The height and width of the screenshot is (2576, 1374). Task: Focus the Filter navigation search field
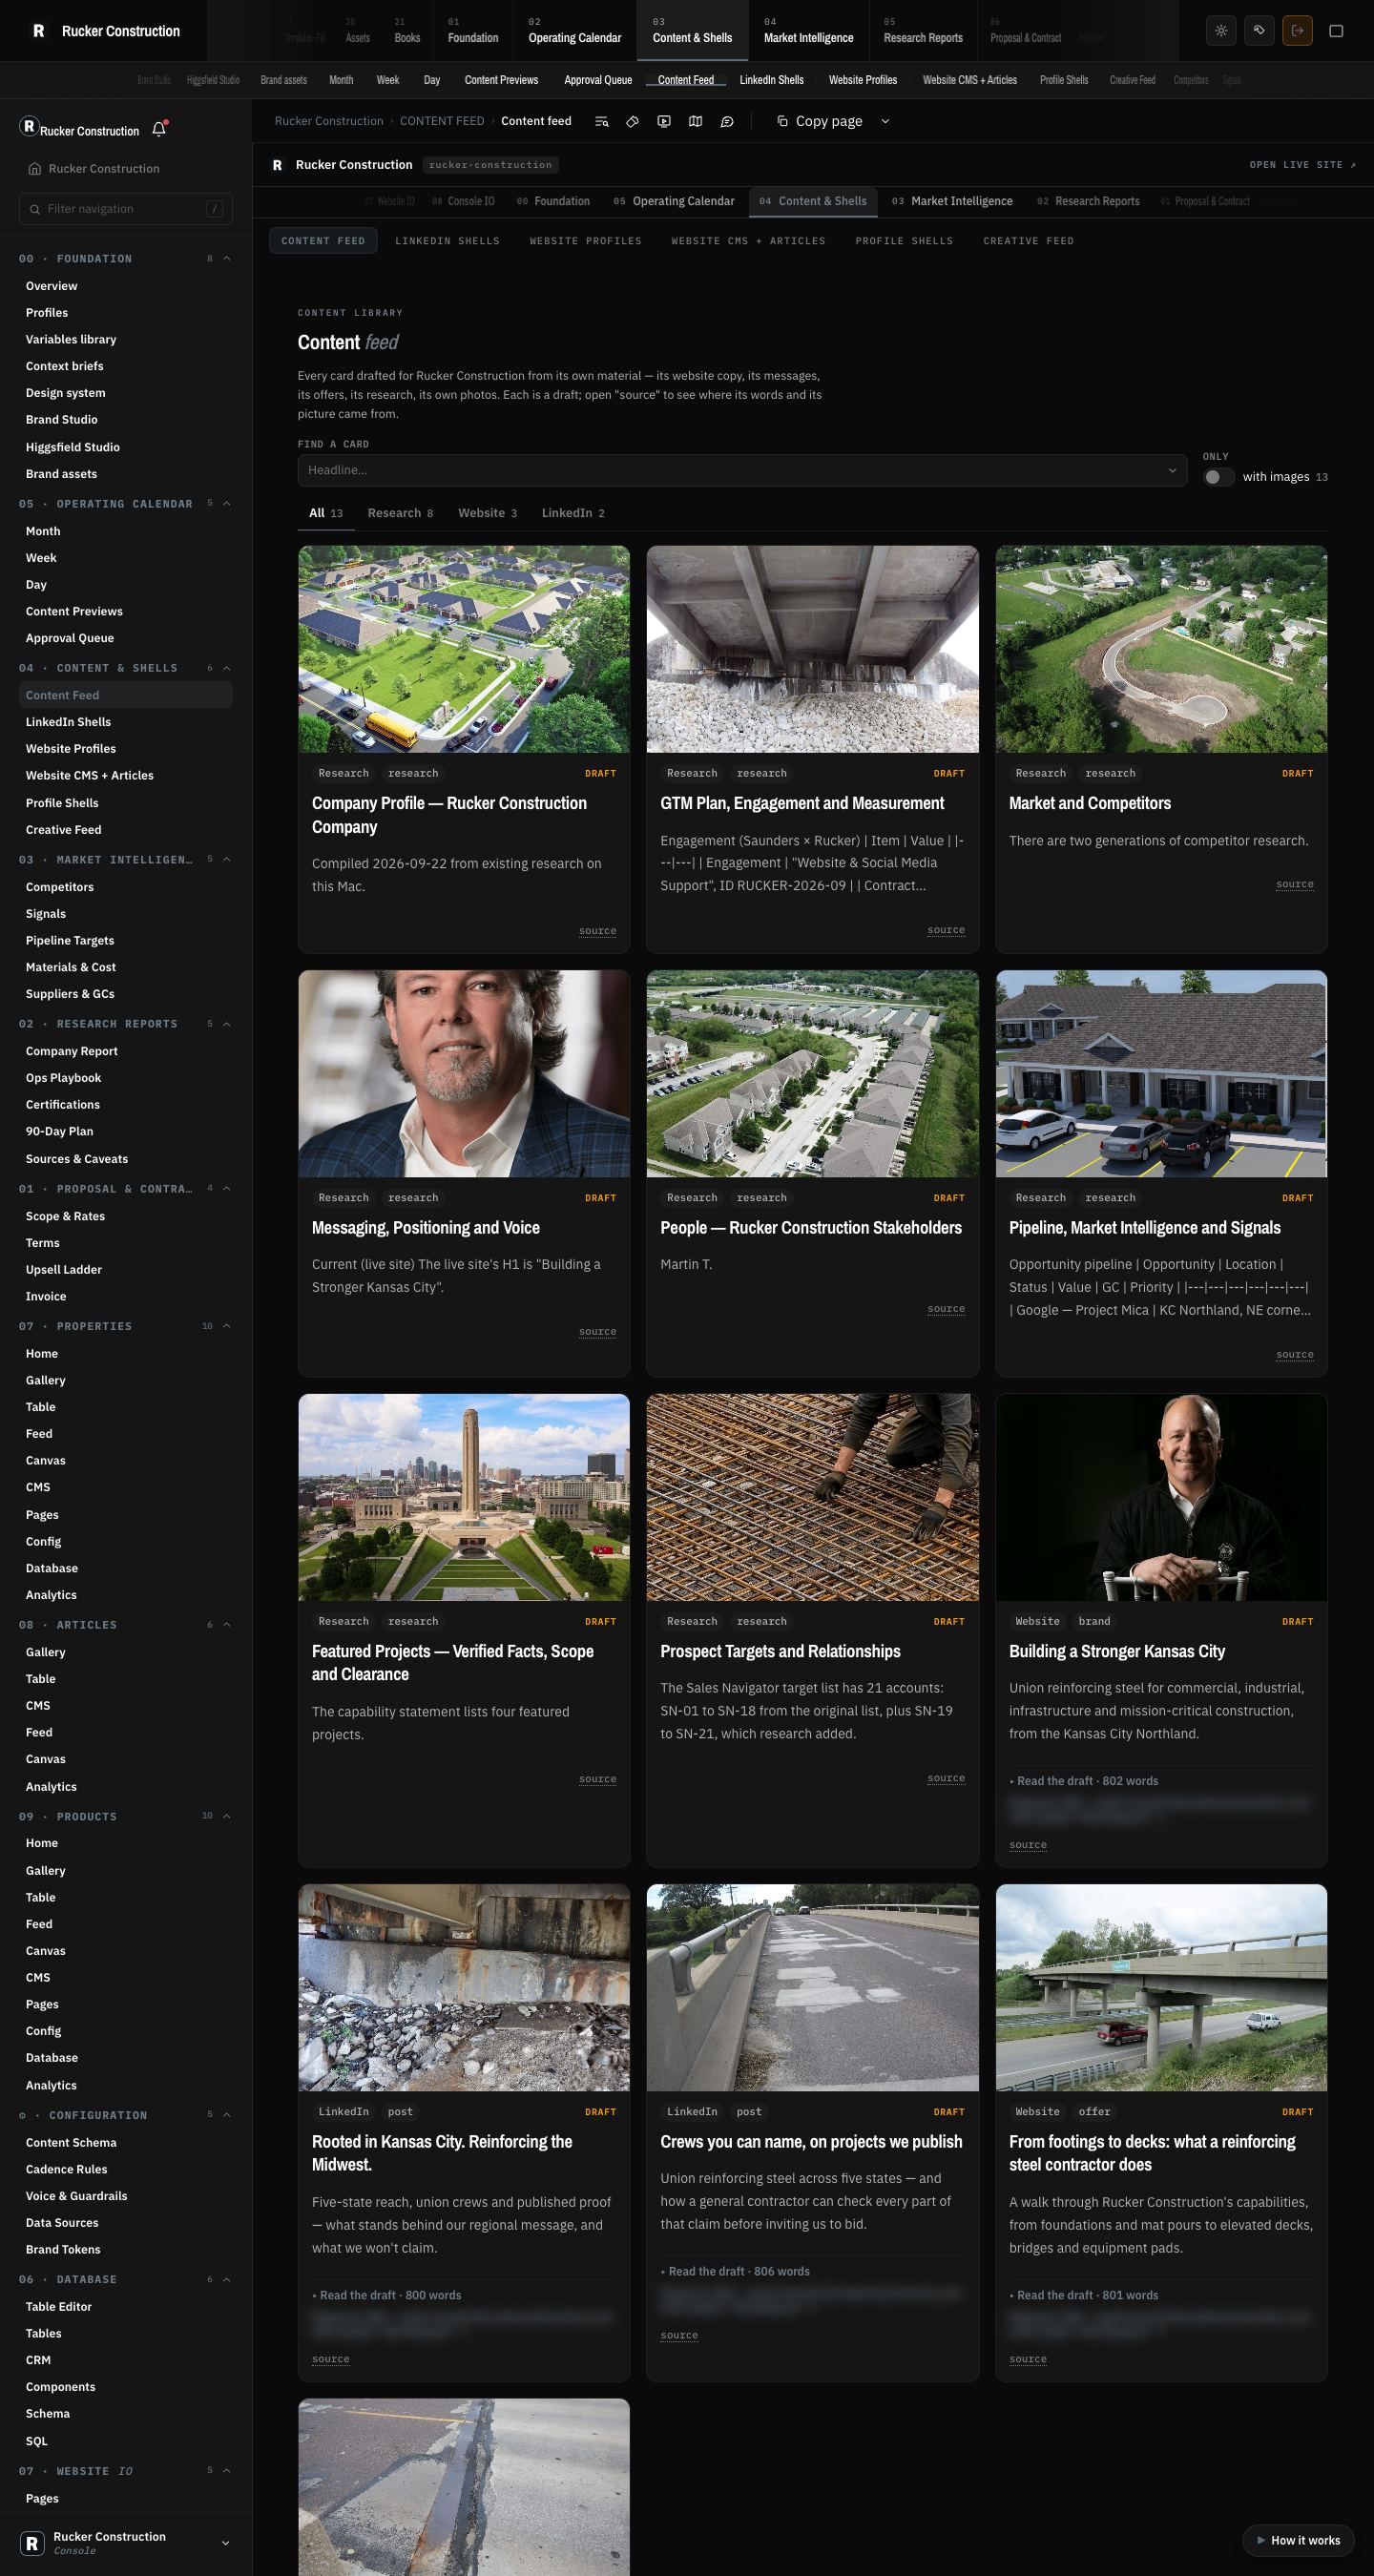[x=126, y=209]
